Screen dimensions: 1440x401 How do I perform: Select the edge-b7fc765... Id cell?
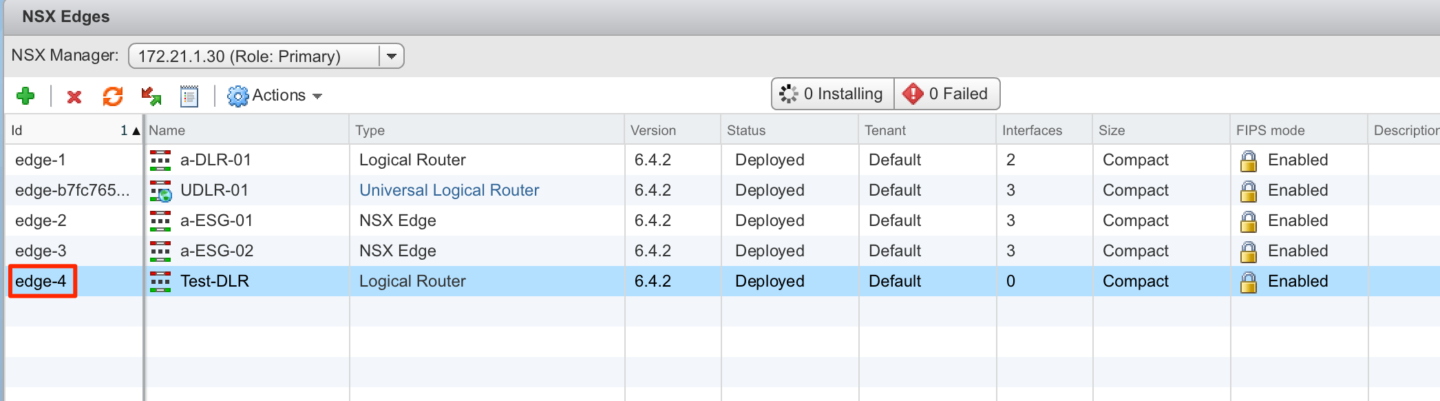[74, 190]
